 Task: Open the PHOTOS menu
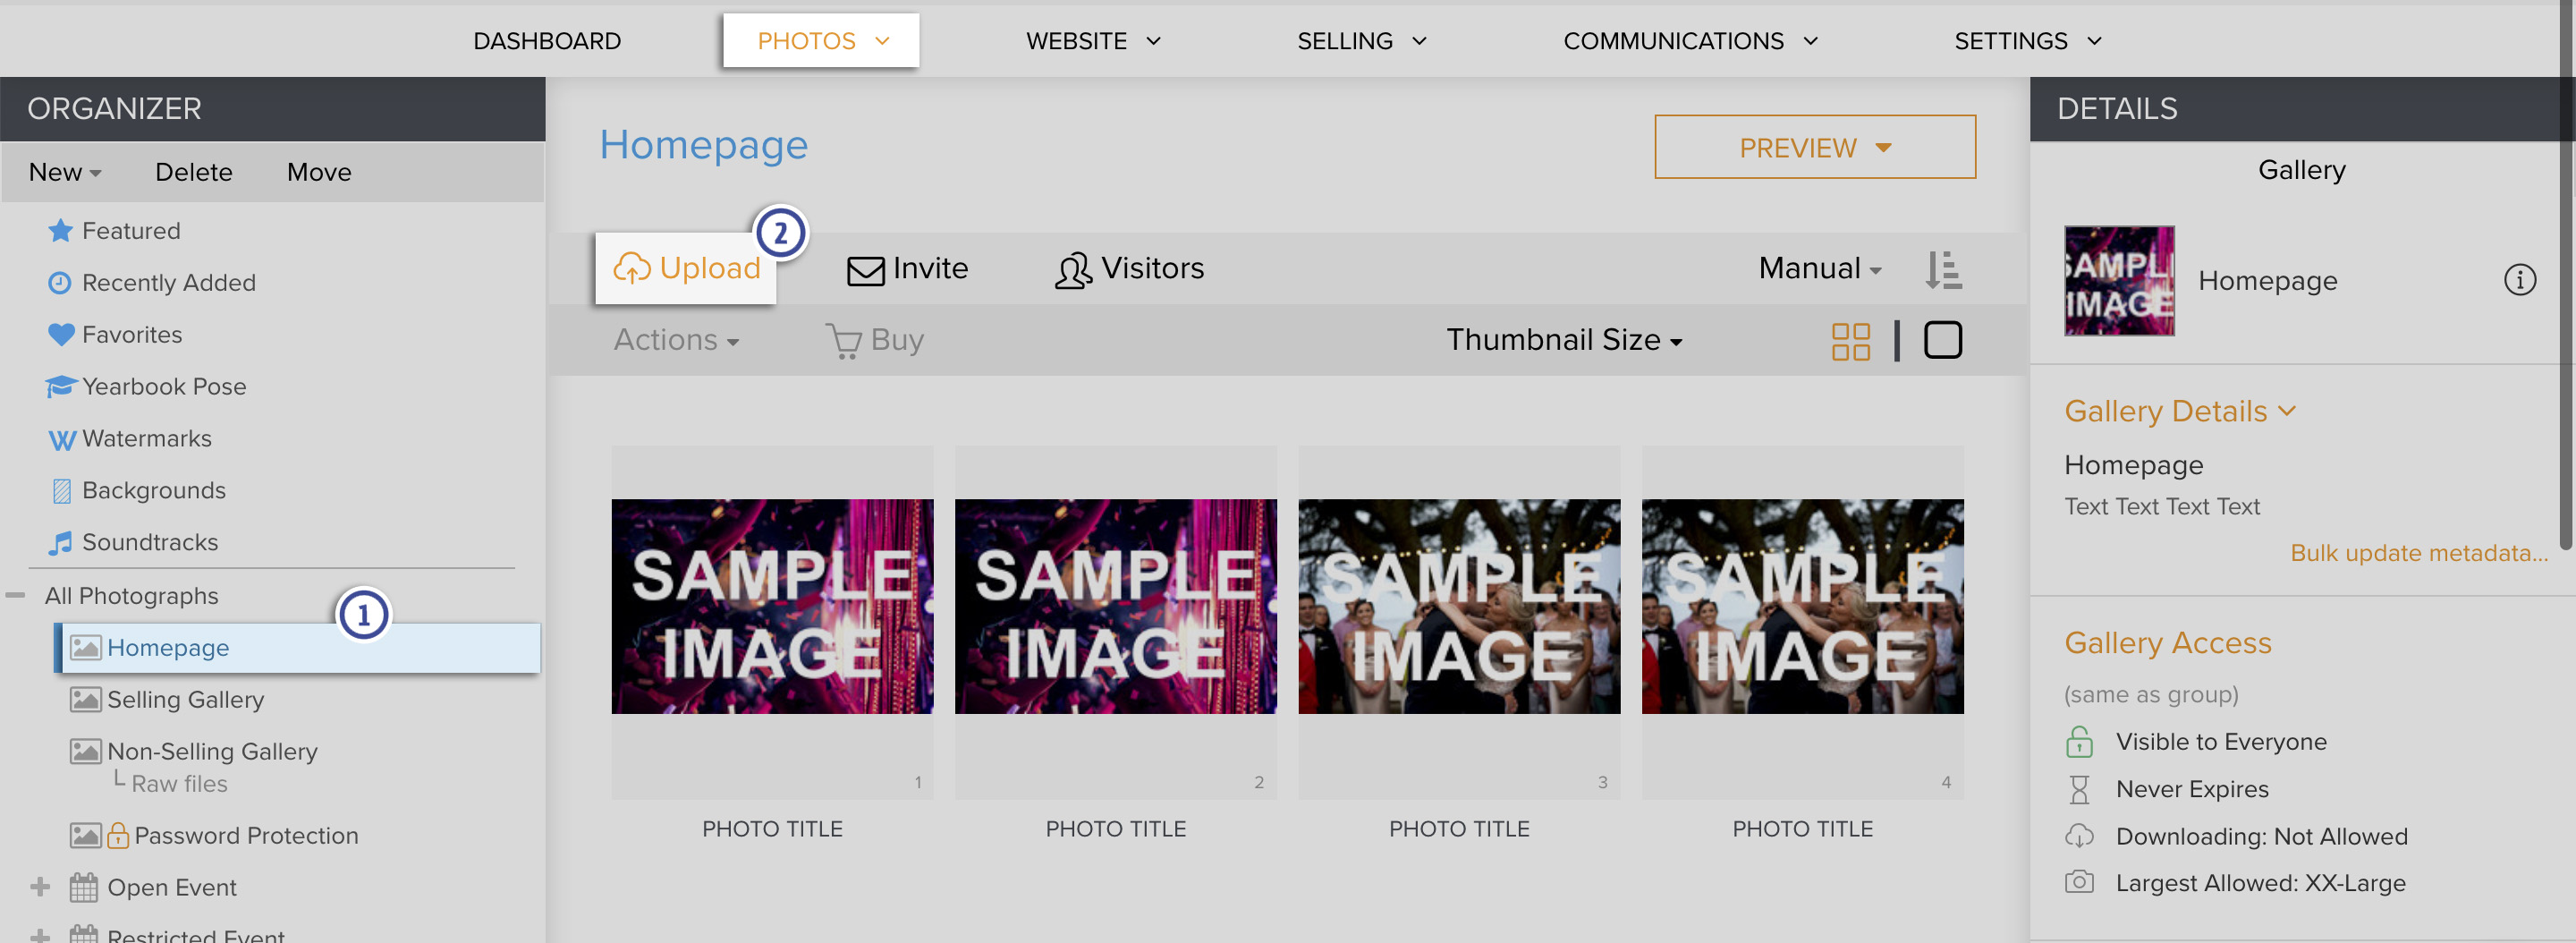tap(821, 41)
